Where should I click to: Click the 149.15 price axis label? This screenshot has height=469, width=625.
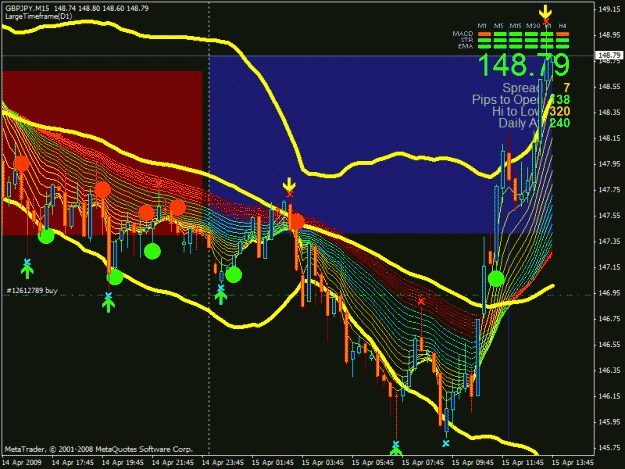click(609, 10)
